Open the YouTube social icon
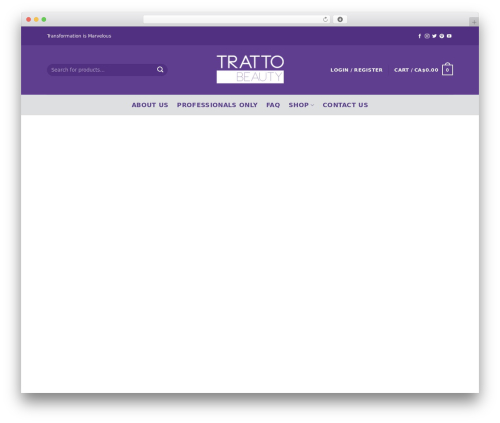Viewport: 500px width, 423px height. pyautogui.click(x=449, y=36)
